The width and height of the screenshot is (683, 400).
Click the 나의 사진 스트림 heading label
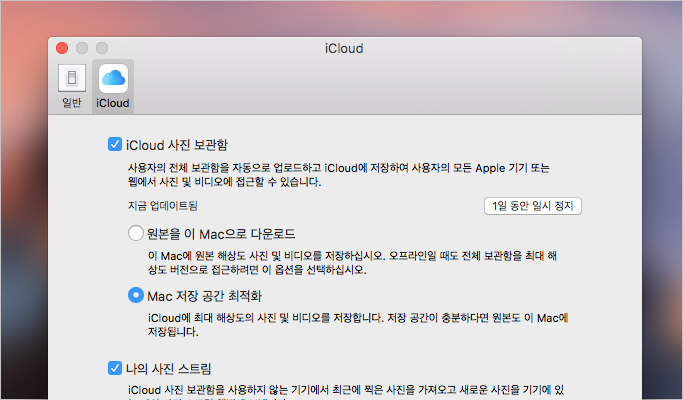[169, 369]
